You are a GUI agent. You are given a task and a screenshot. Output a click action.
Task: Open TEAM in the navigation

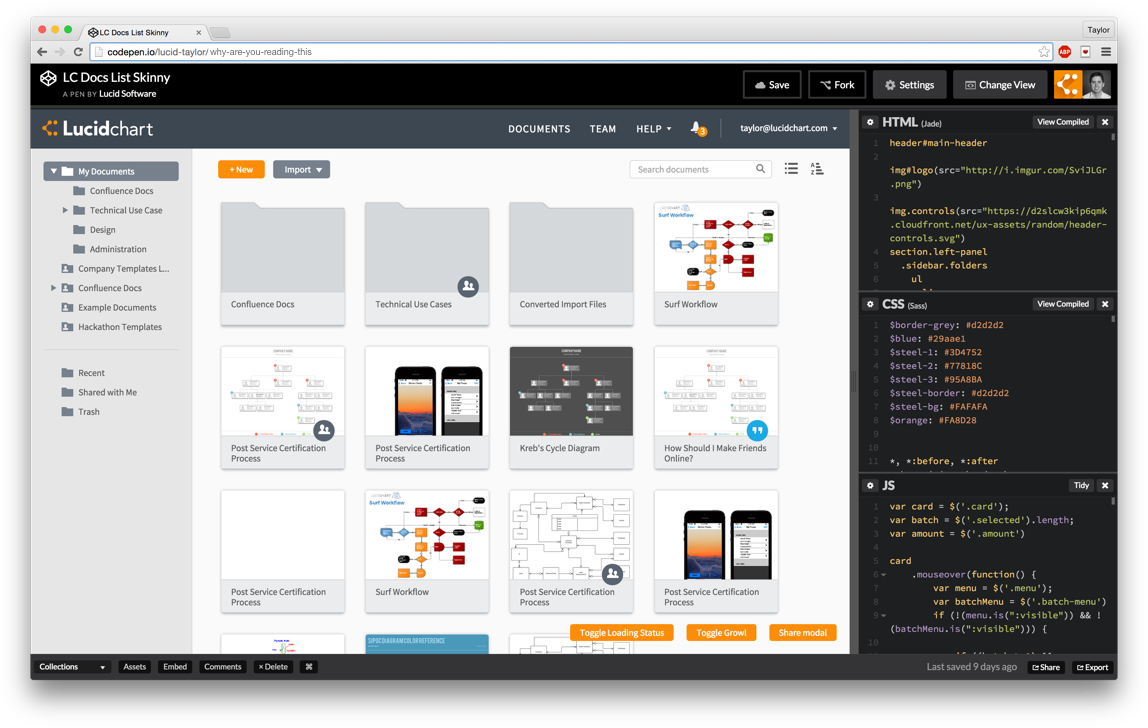pyautogui.click(x=603, y=129)
